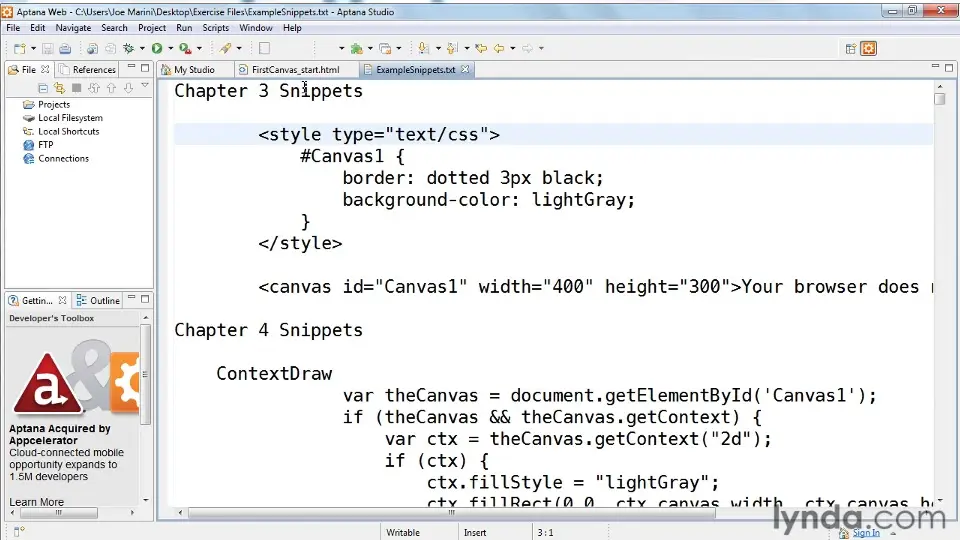Select the FTP tree item
960x540 pixels.
[x=45, y=145]
